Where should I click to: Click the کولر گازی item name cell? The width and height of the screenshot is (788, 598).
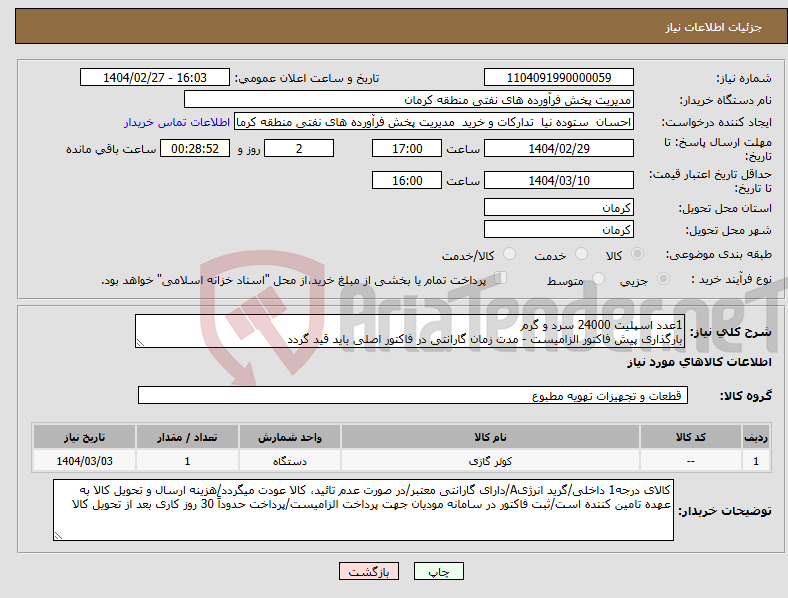click(490, 461)
